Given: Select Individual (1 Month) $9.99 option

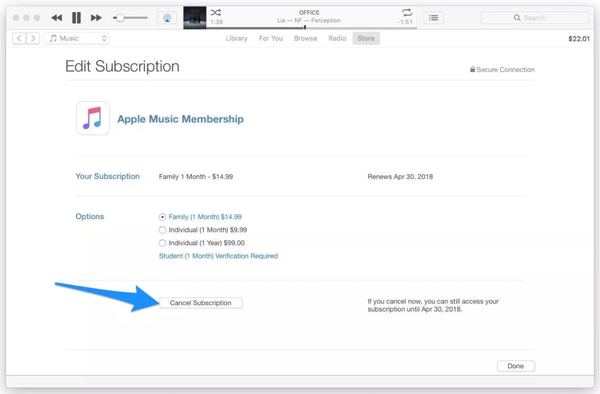Looking at the screenshot, I should (162, 230).
